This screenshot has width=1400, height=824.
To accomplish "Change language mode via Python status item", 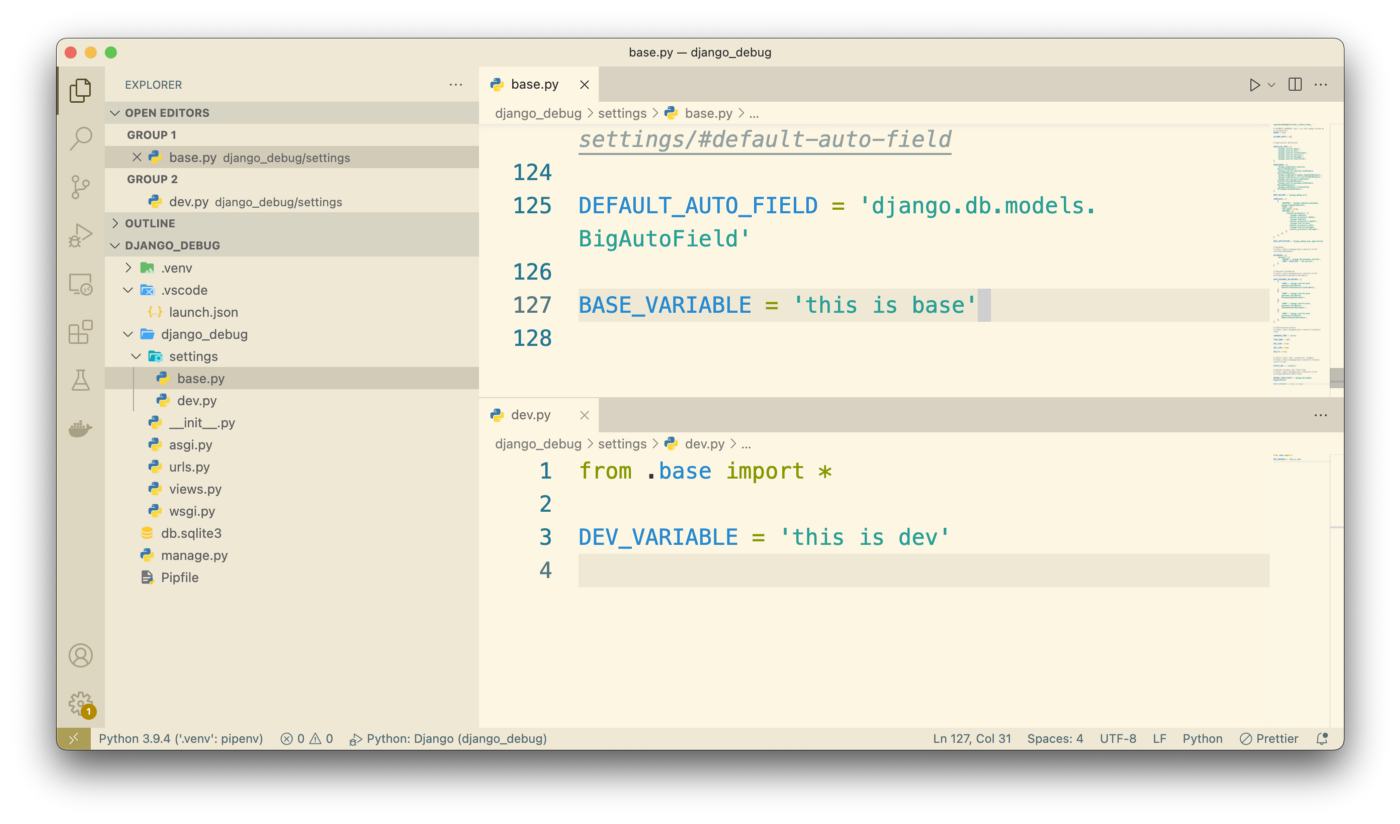I will (1202, 739).
